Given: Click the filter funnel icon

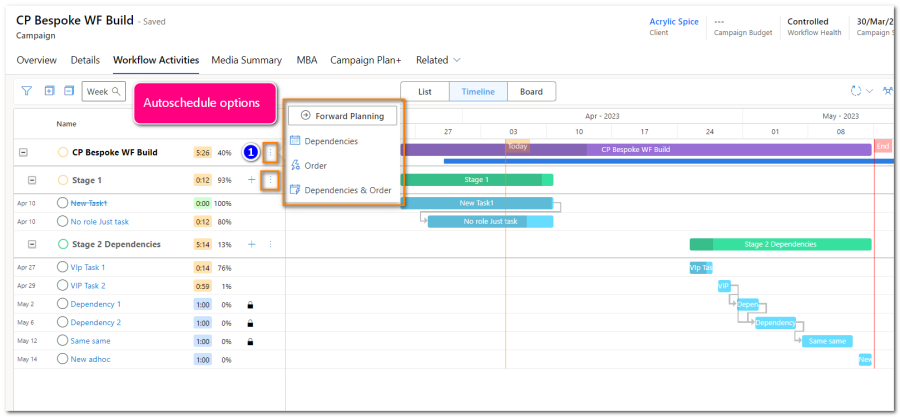Looking at the screenshot, I should click(27, 92).
